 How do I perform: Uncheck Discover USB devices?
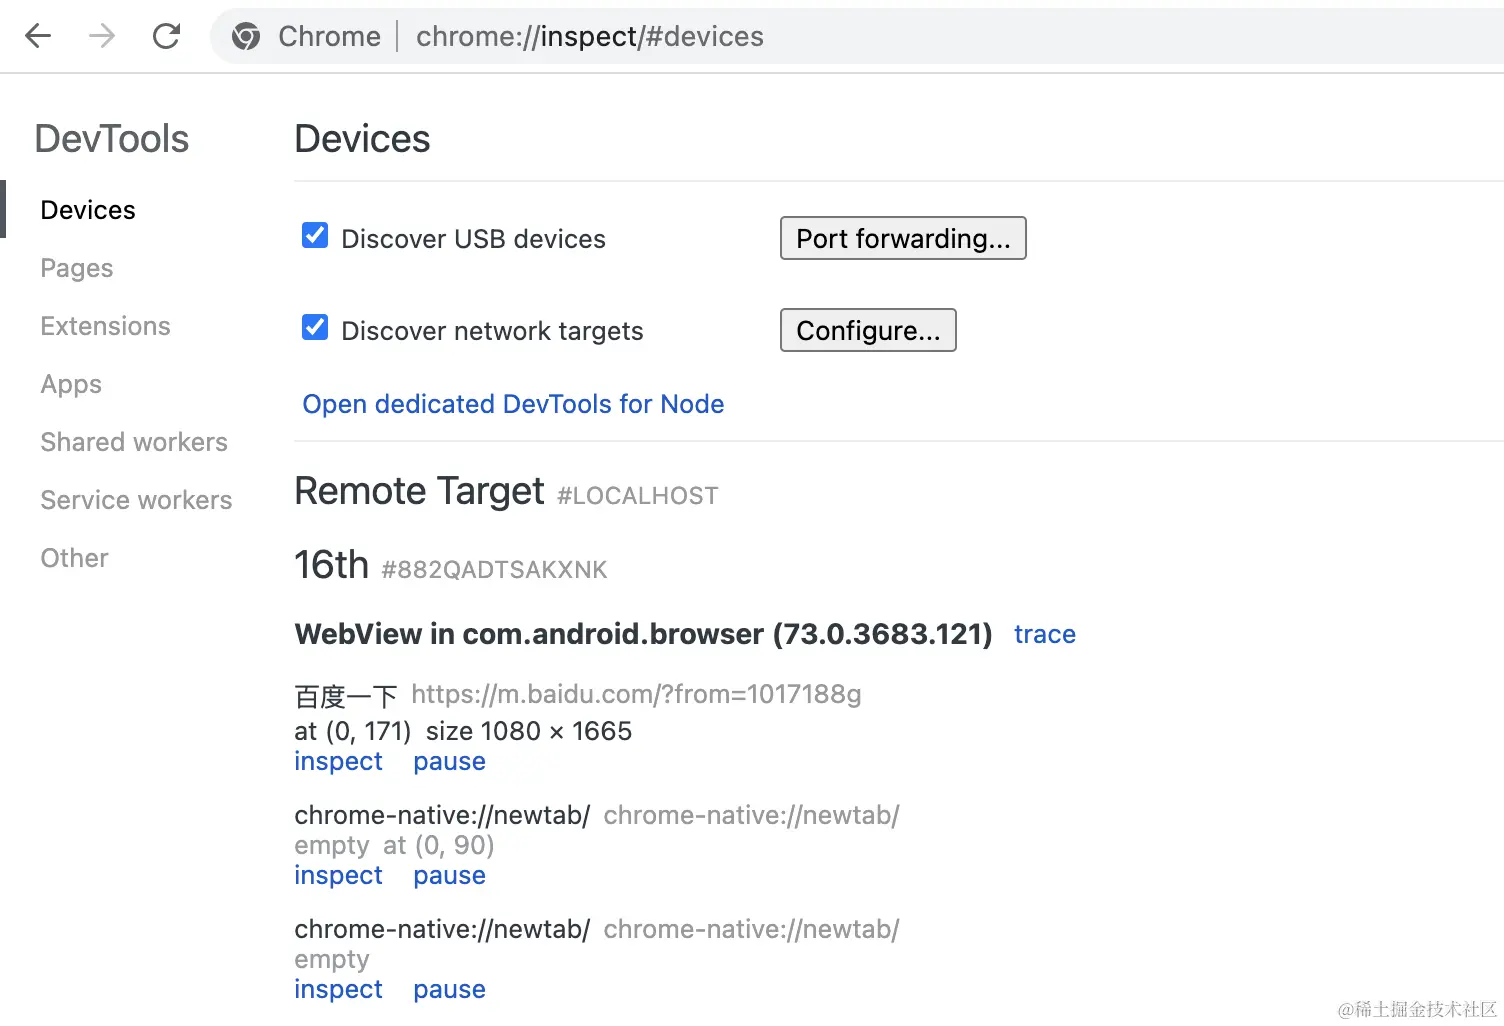point(315,236)
